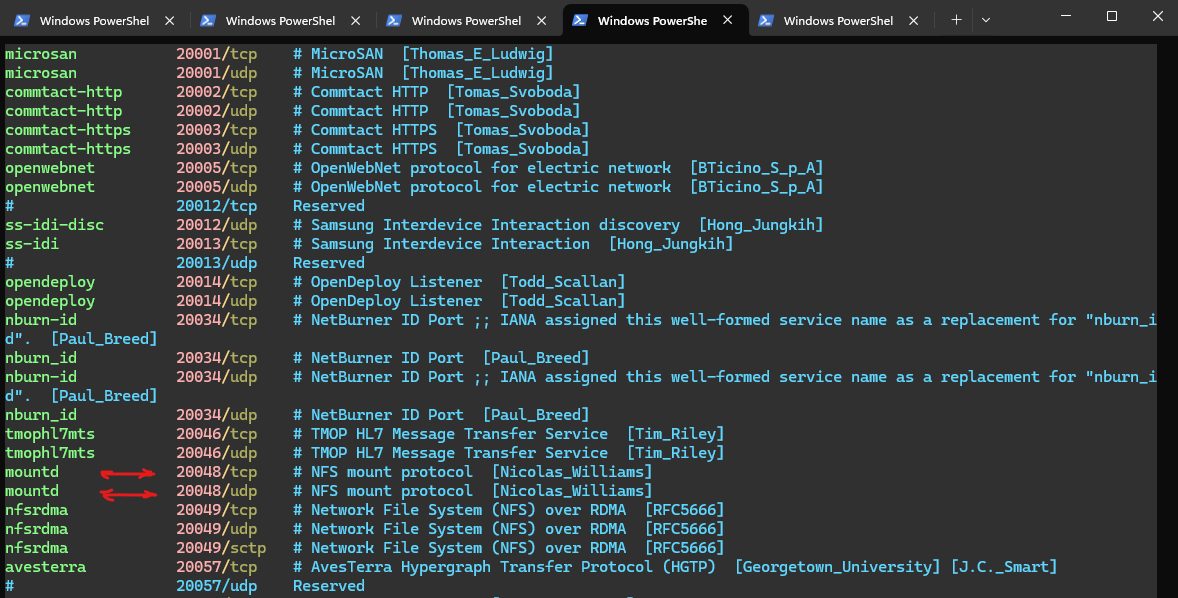Click the text "(HGTP)" in the avesterra row
Image resolution: width=1178 pixels, height=598 pixels.
point(689,567)
